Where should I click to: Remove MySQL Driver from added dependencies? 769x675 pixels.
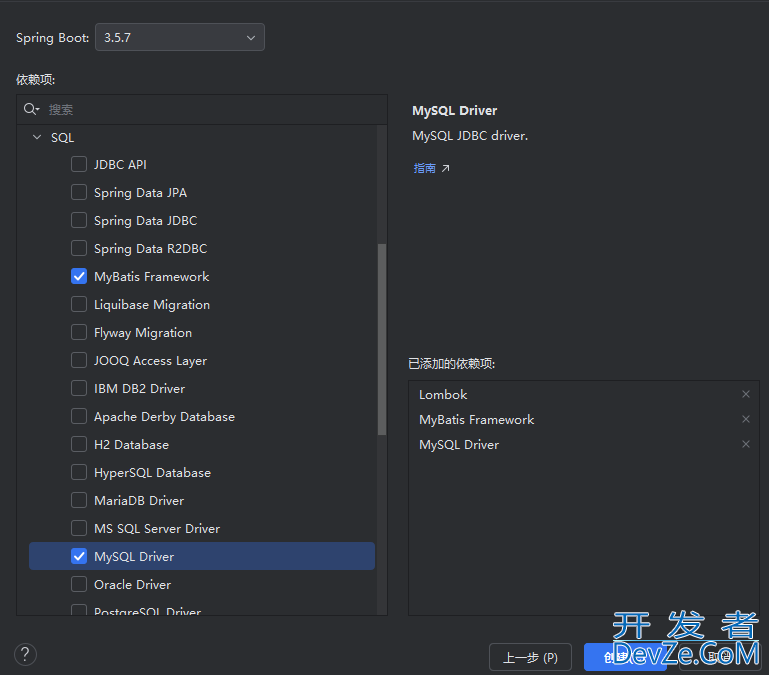click(745, 444)
